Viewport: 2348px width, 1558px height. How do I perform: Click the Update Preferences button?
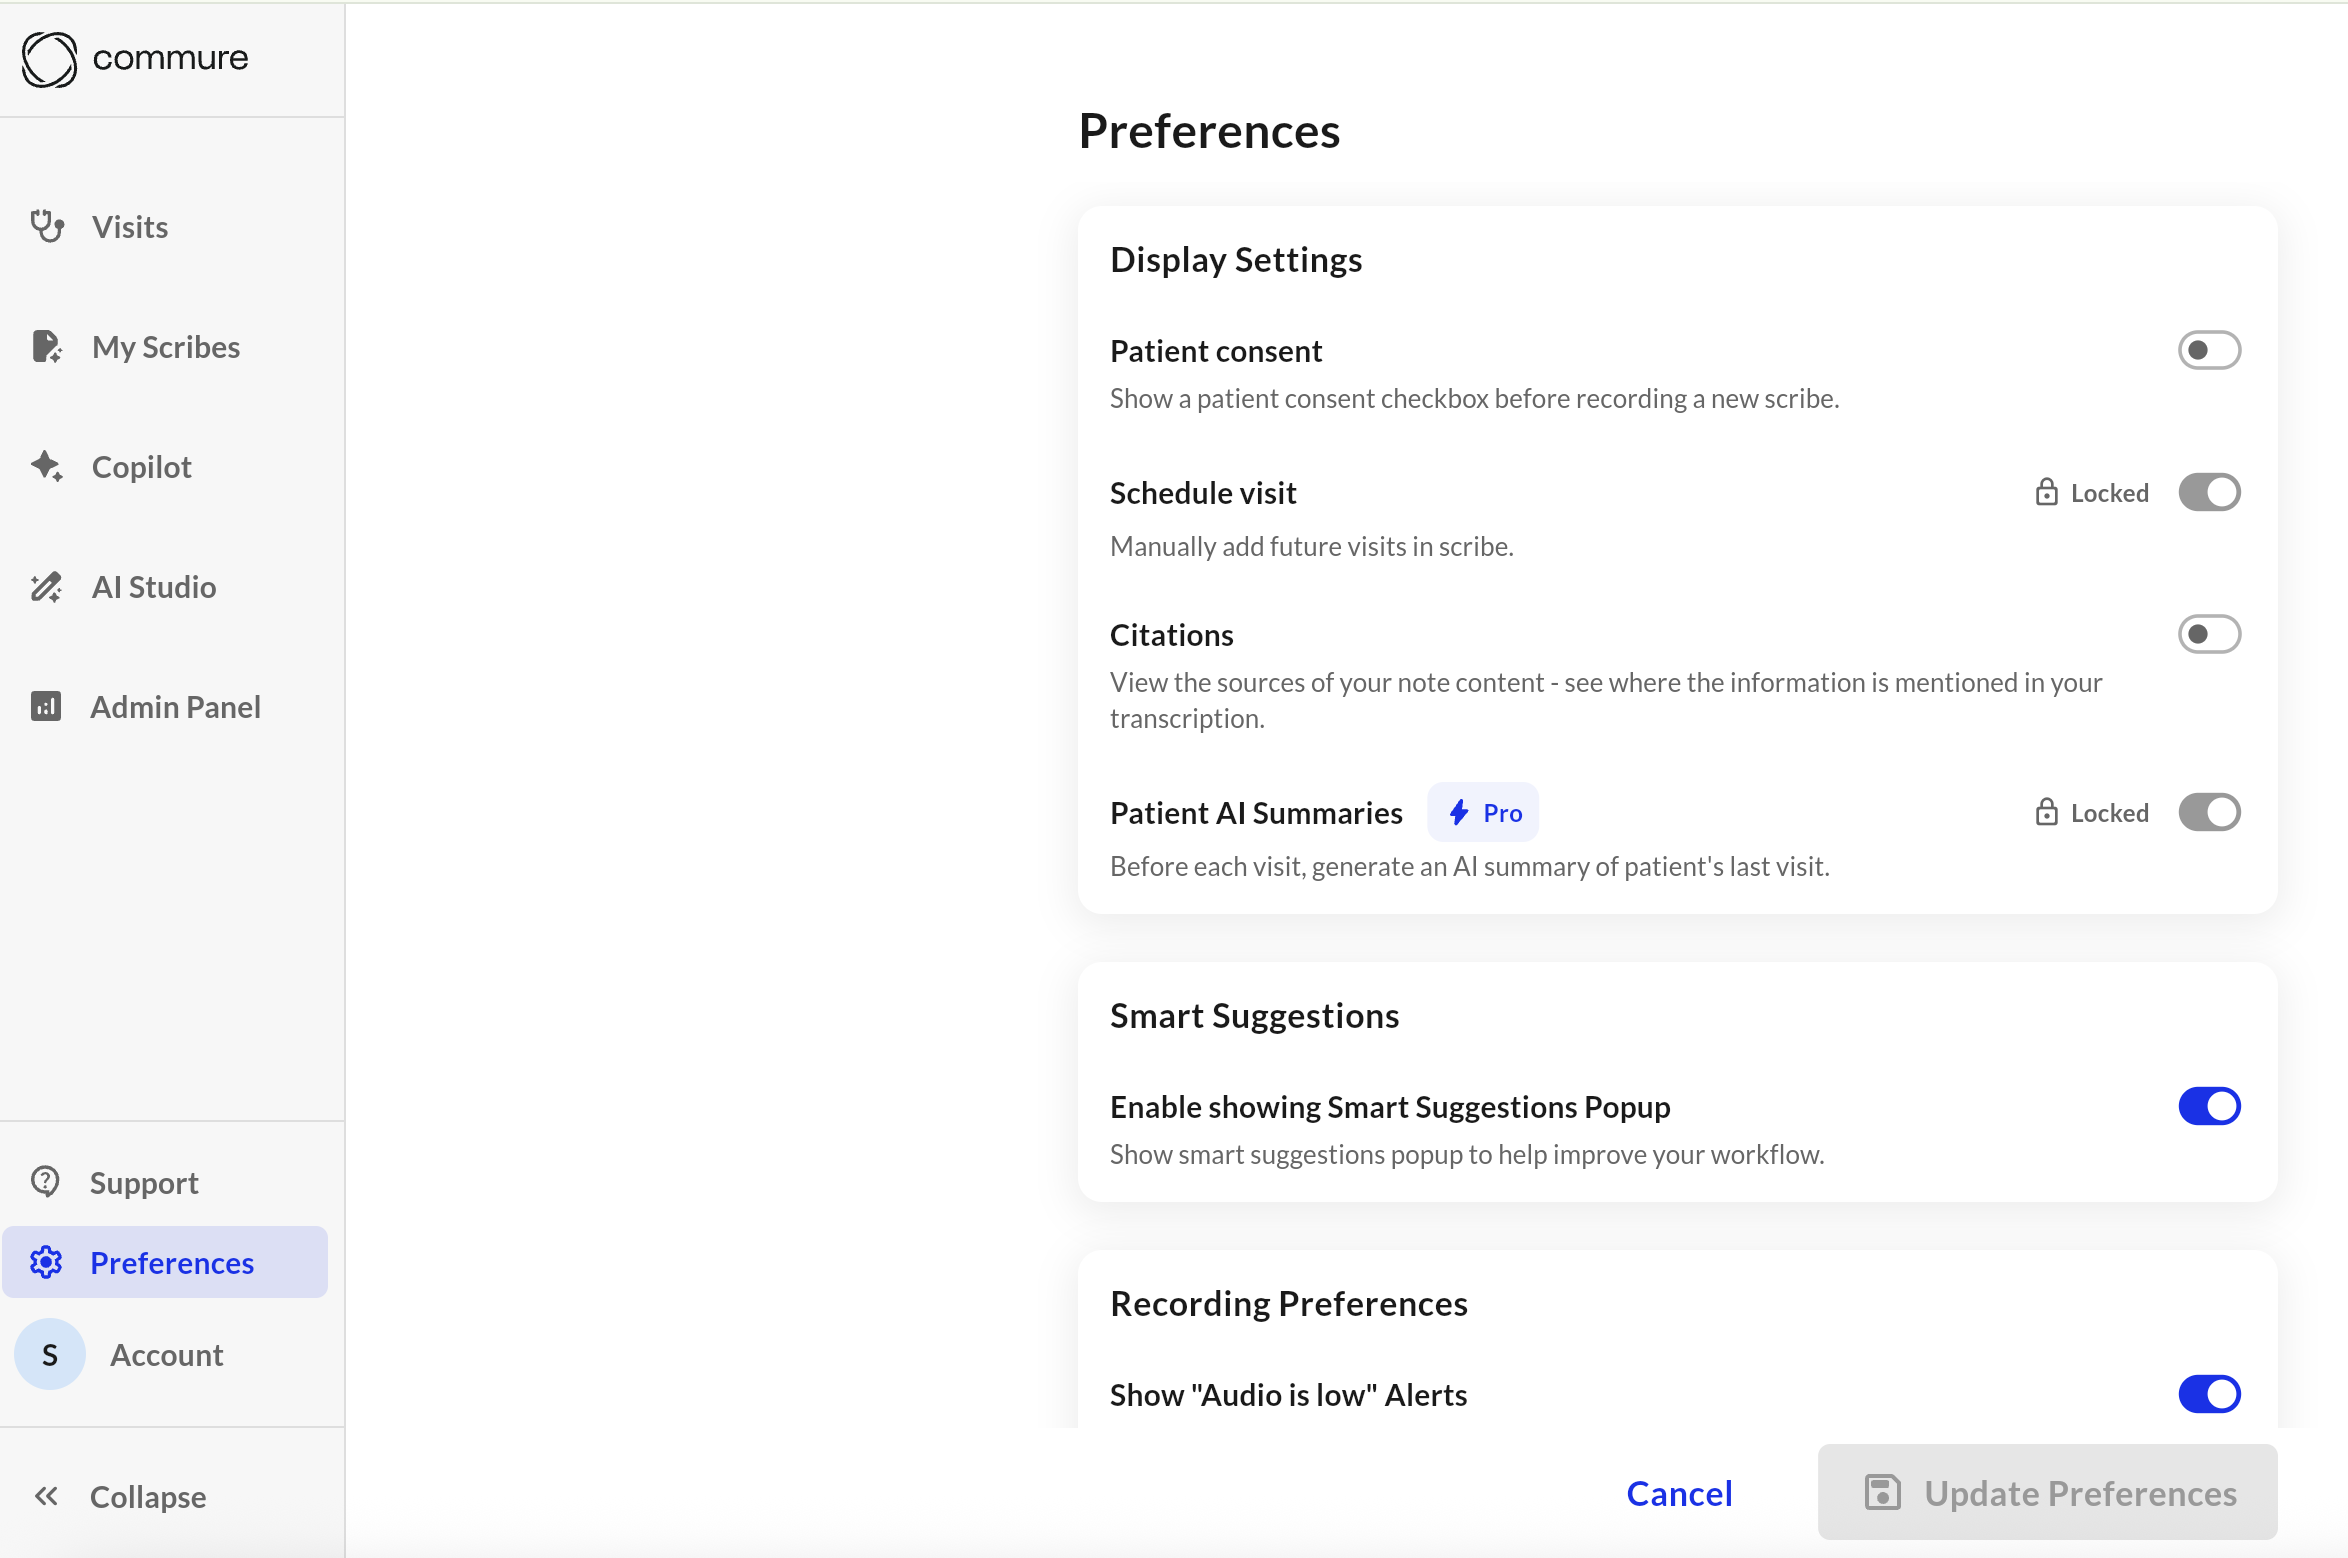[2047, 1493]
